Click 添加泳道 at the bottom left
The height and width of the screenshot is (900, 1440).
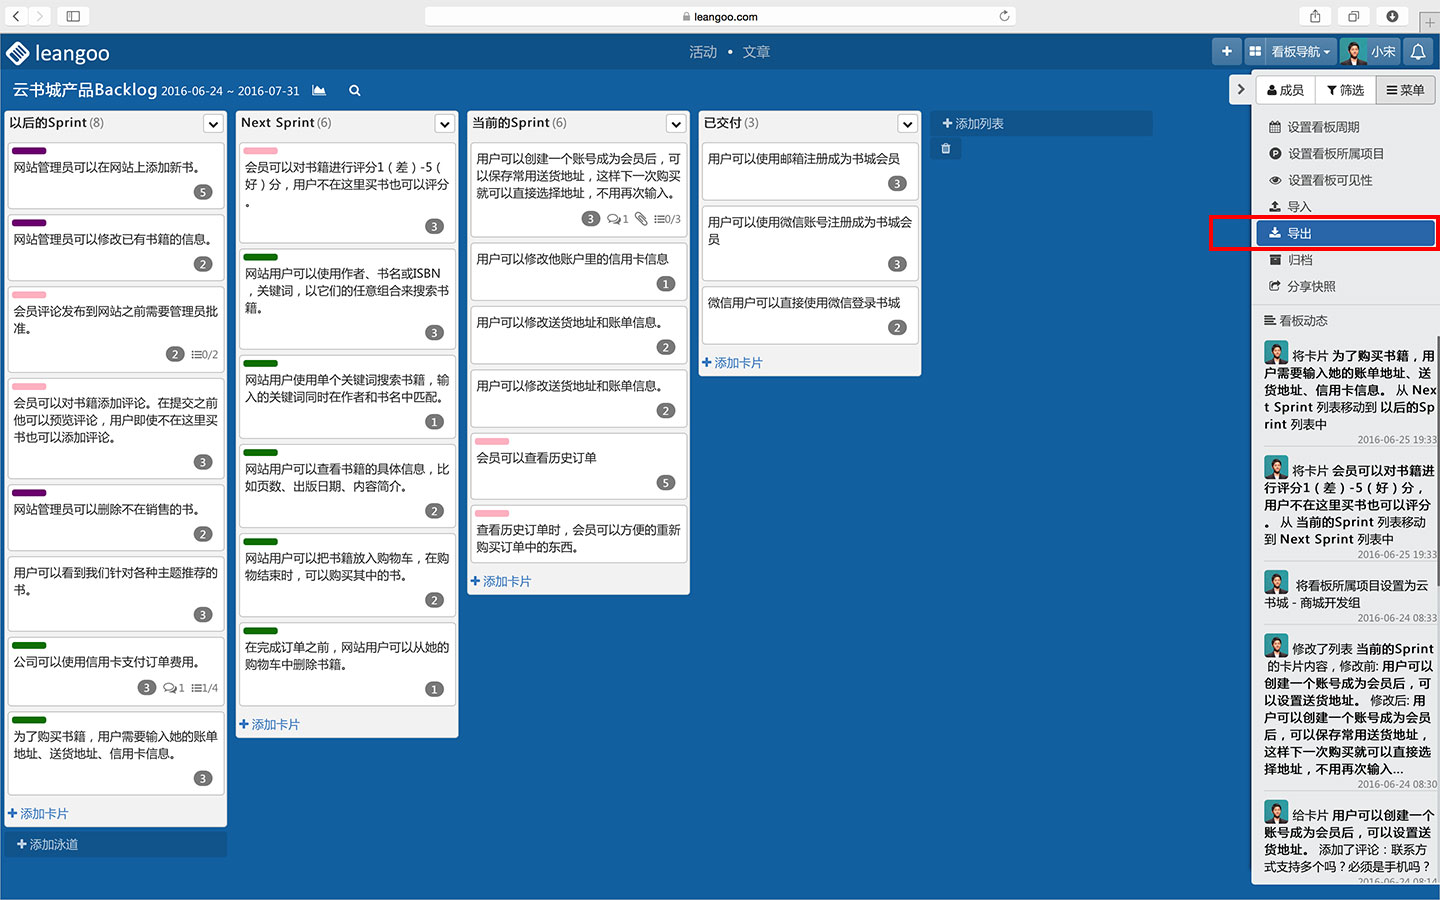[x=47, y=844]
